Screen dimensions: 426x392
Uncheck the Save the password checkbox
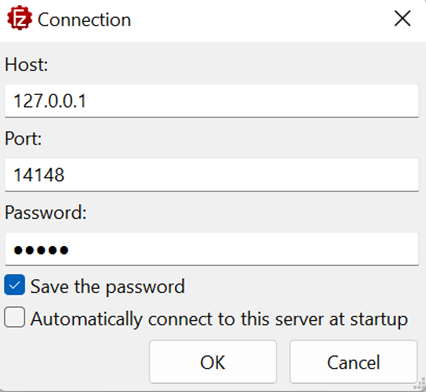point(14,285)
